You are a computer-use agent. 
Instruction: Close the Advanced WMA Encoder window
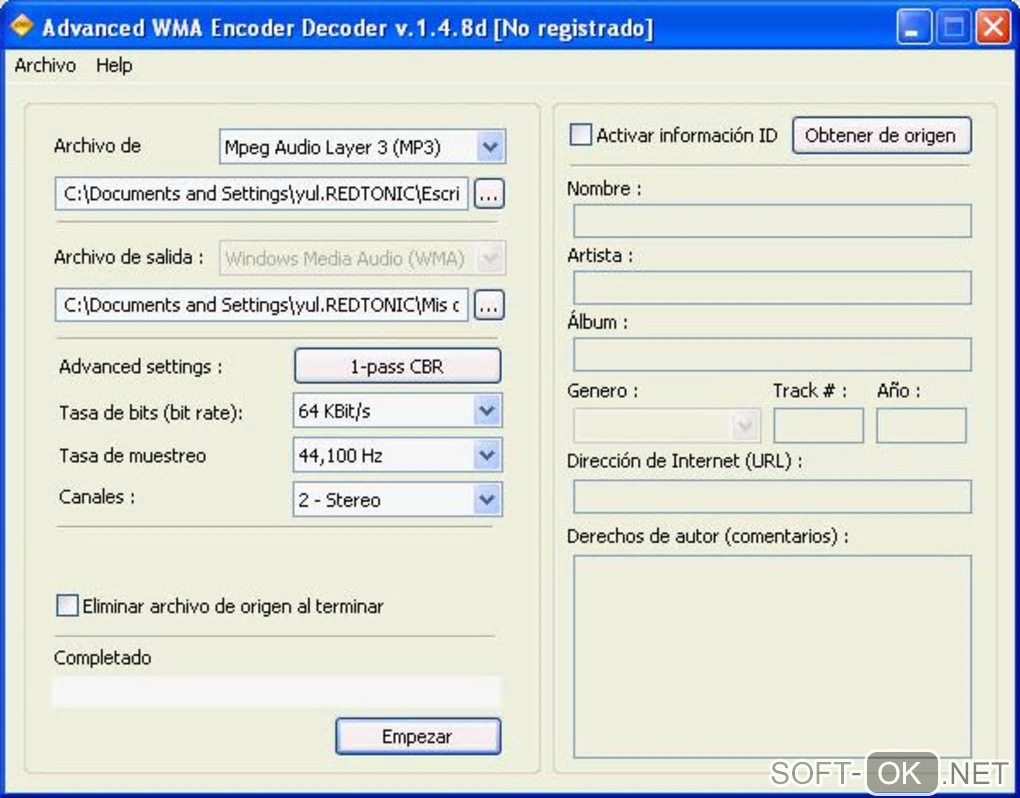click(993, 27)
